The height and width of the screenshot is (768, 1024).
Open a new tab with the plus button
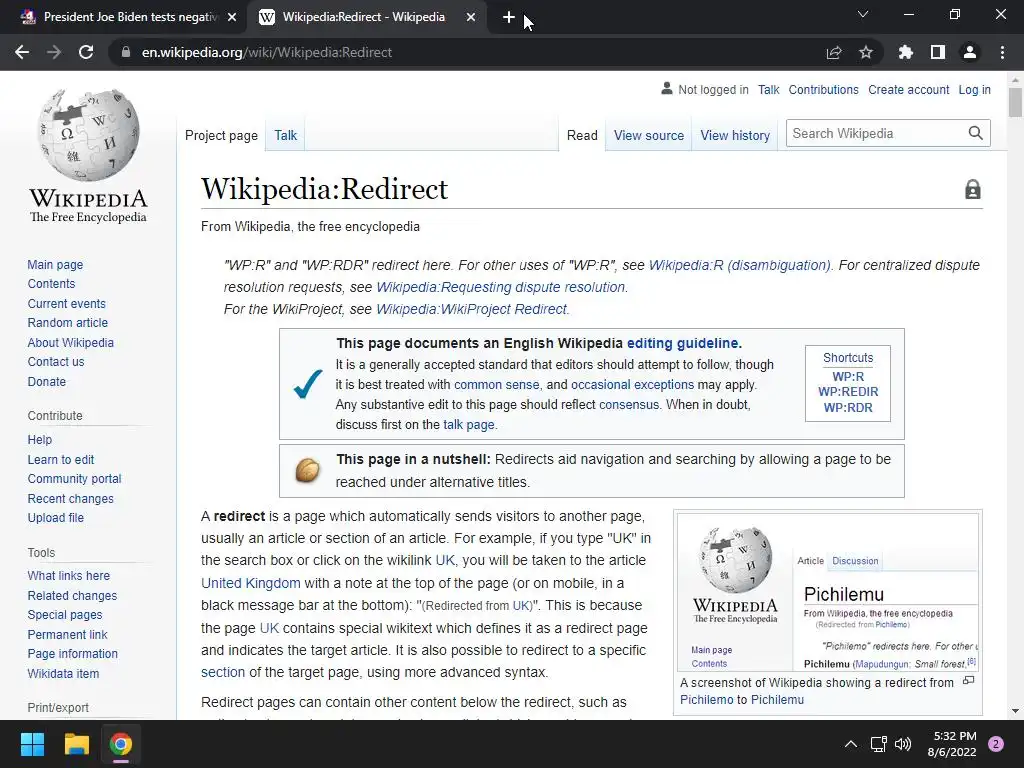click(x=509, y=18)
